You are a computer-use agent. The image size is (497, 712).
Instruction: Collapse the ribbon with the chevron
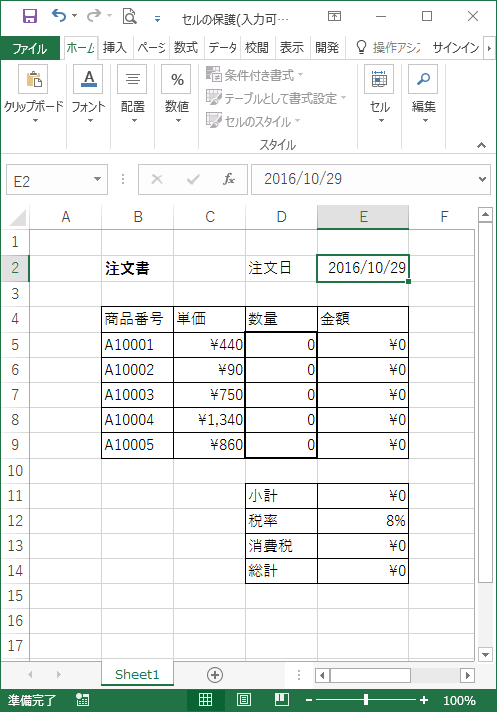[481, 145]
